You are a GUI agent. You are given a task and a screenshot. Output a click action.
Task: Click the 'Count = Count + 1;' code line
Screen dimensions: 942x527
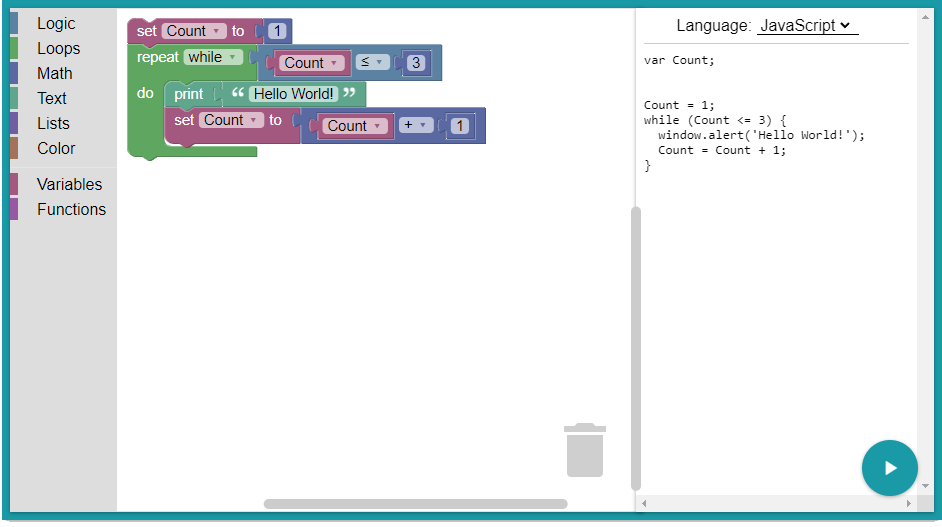pyautogui.click(x=722, y=150)
